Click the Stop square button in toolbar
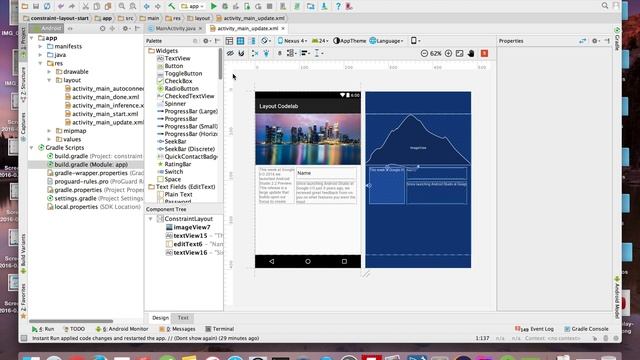Viewport: 640px width, 360px height. (269, 6)
